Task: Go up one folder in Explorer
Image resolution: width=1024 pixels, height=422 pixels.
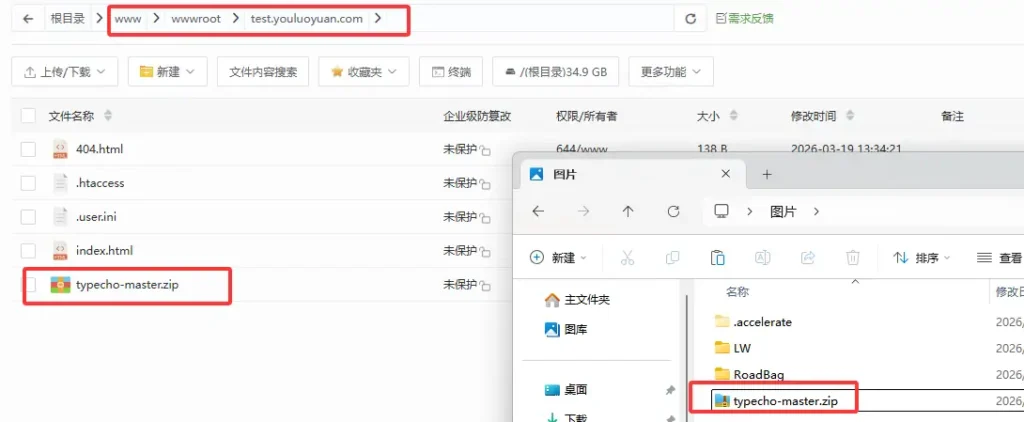Action: pos(628,211)
